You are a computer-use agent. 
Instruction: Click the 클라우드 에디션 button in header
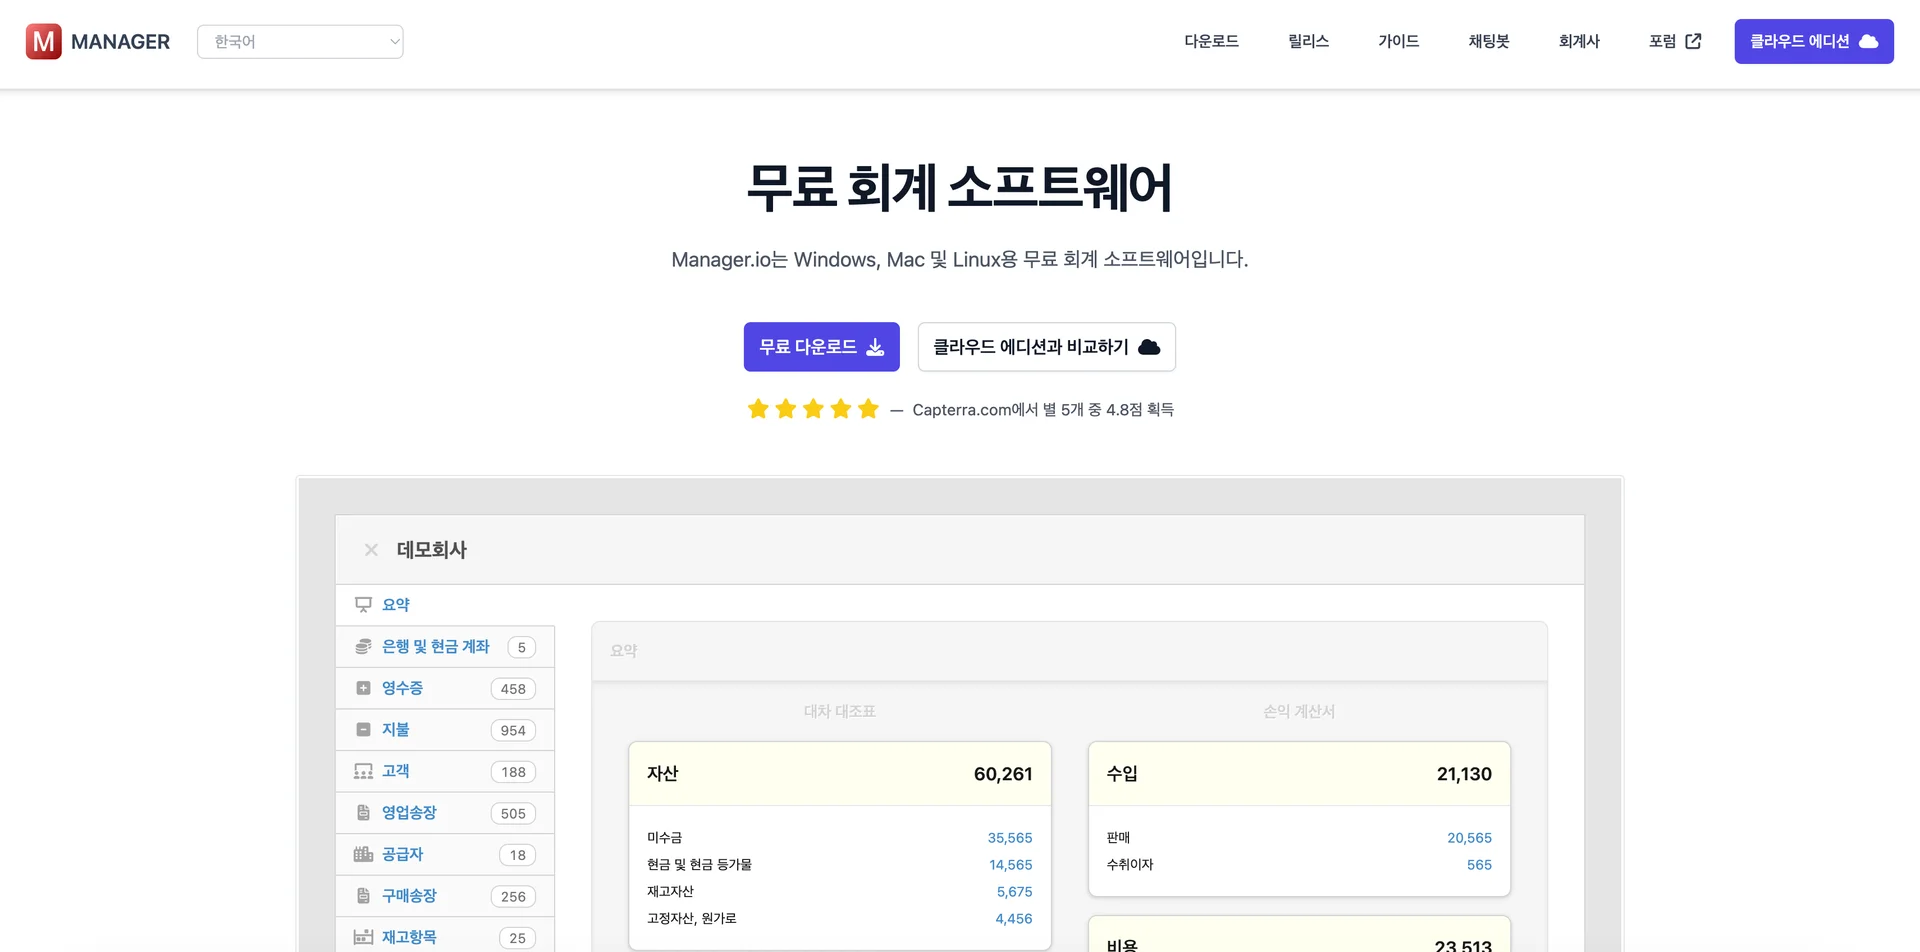[x=1813, y=42]
